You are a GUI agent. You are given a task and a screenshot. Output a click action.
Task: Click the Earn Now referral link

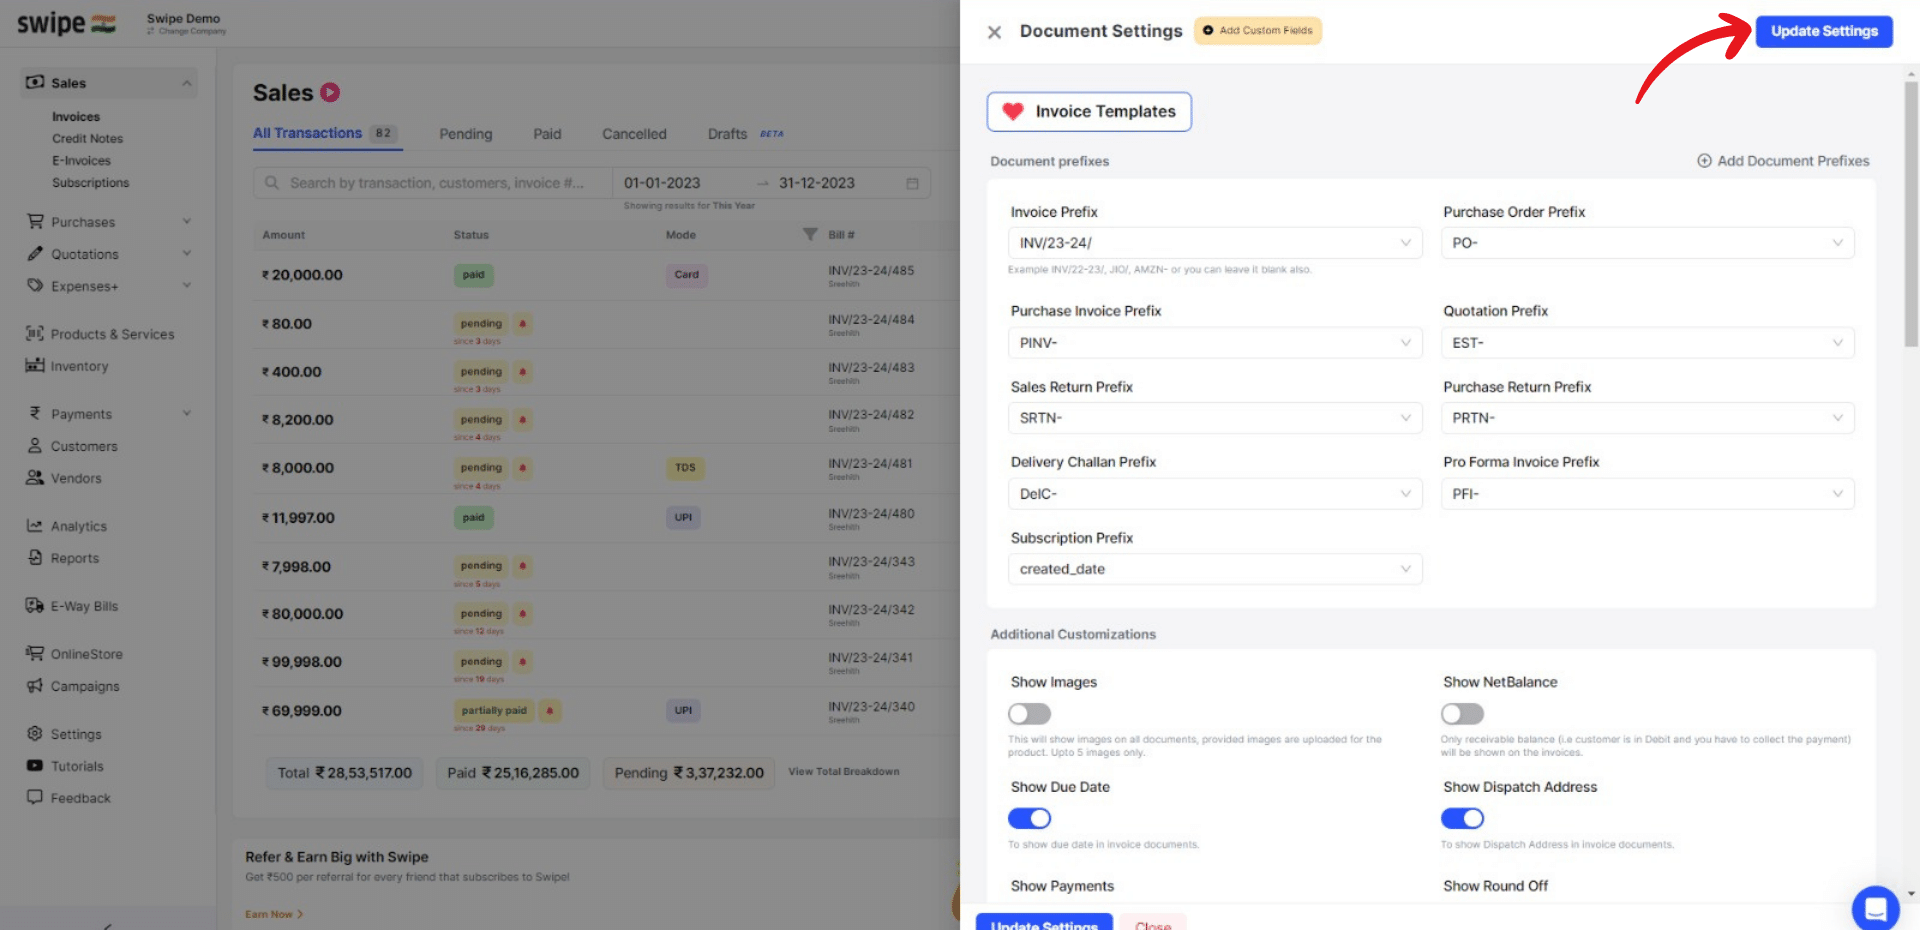click(x=274, y=914)
